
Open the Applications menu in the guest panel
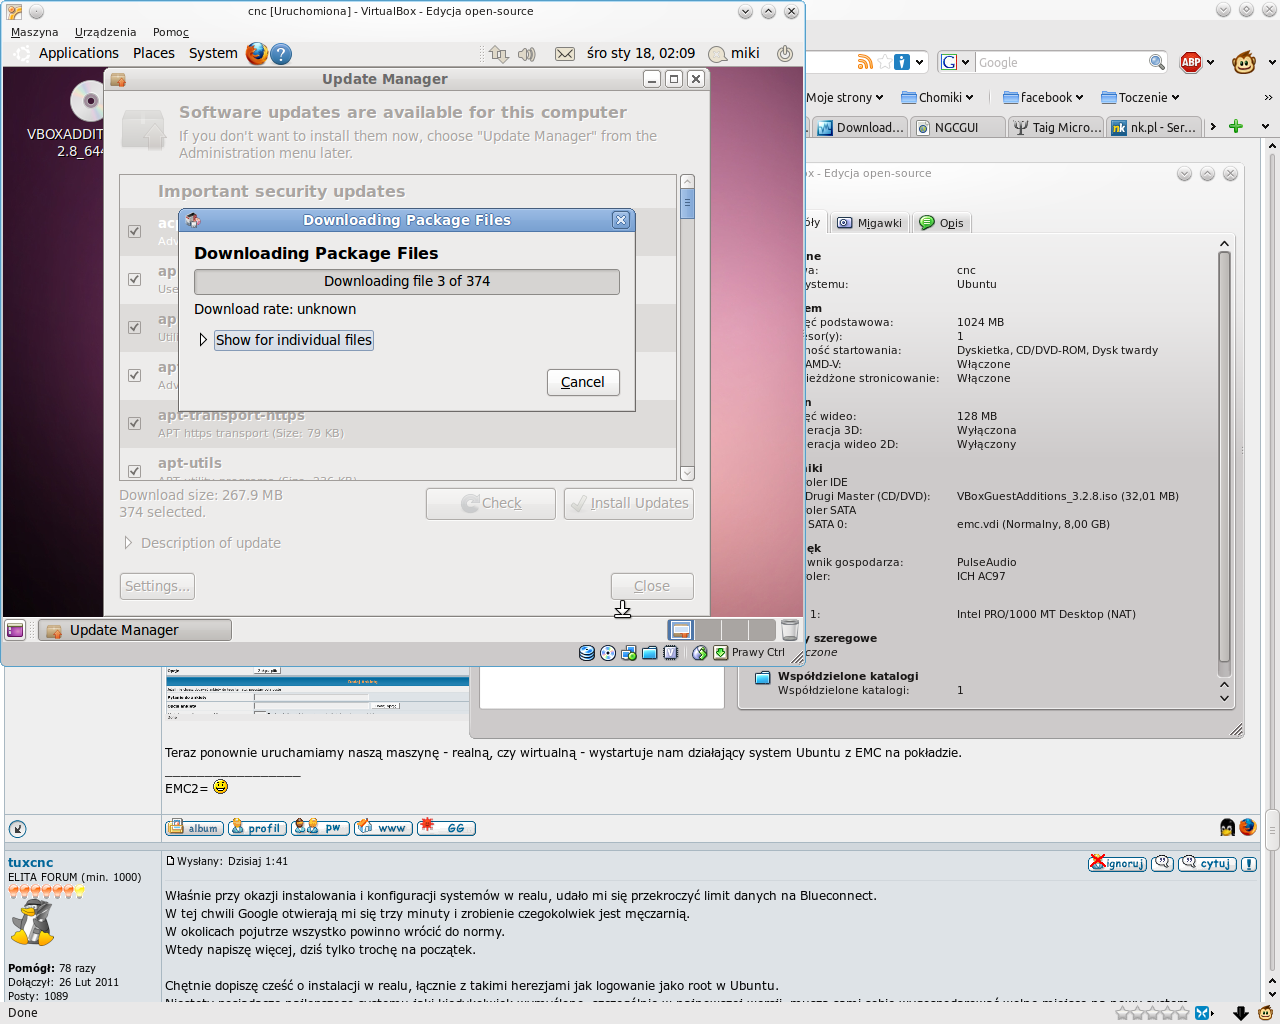pyautogui.click(x=79, y=54)
